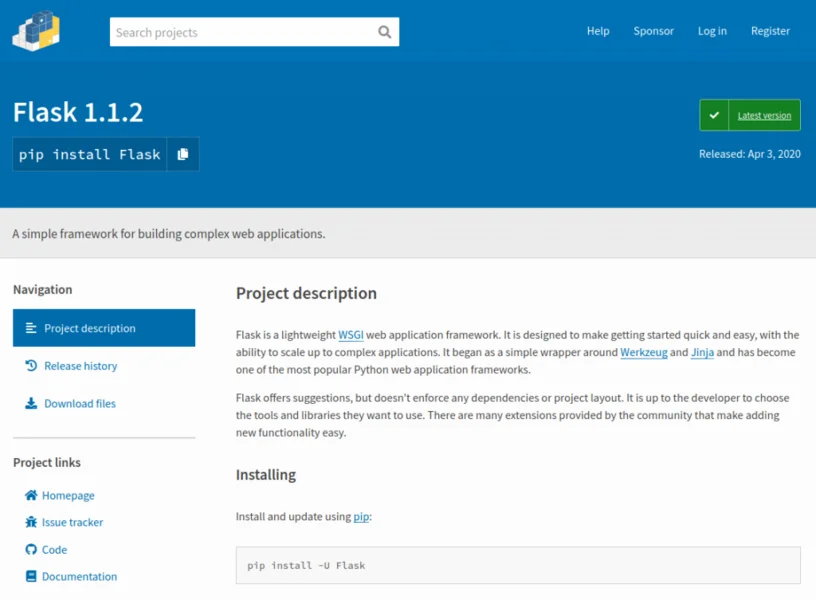Viewport: 816px width, 600px height.
Task: Open the Help menu link
Action: click(598, 31)
